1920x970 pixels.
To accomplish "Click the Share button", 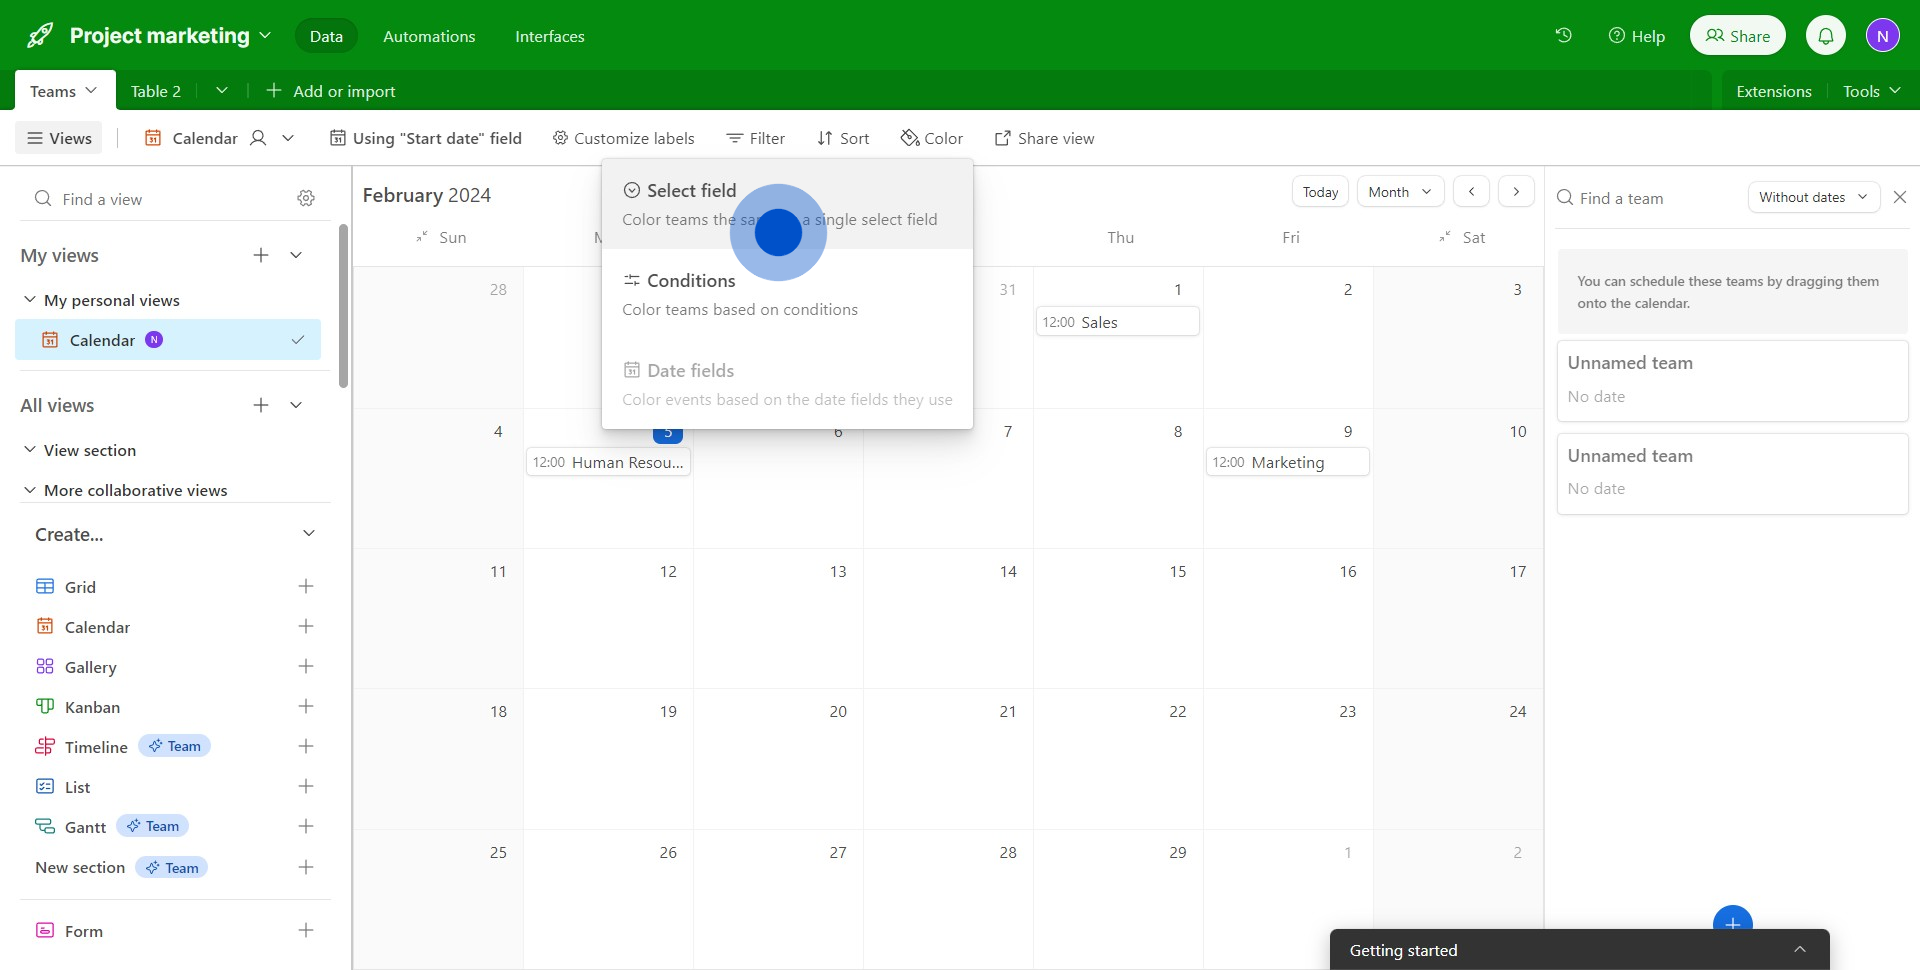I will 1737,36.
